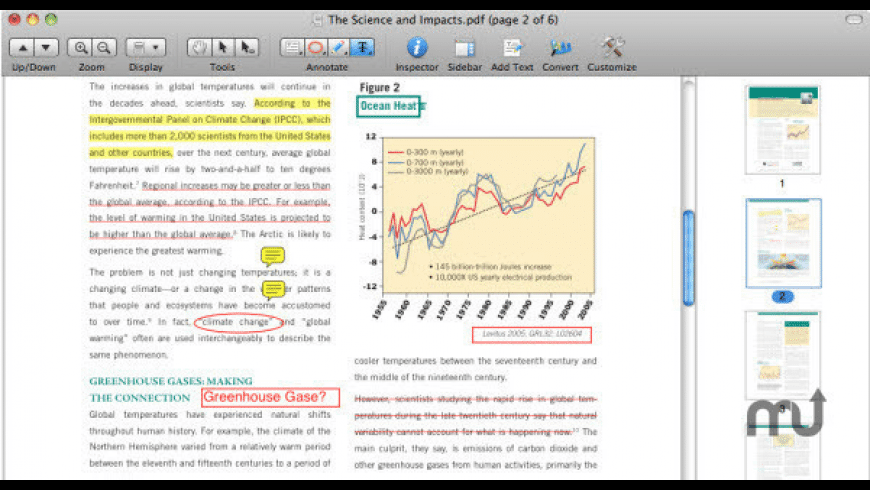Click the 'Figure 2' heading
This screenshot has width=870, height=490.
380,87
